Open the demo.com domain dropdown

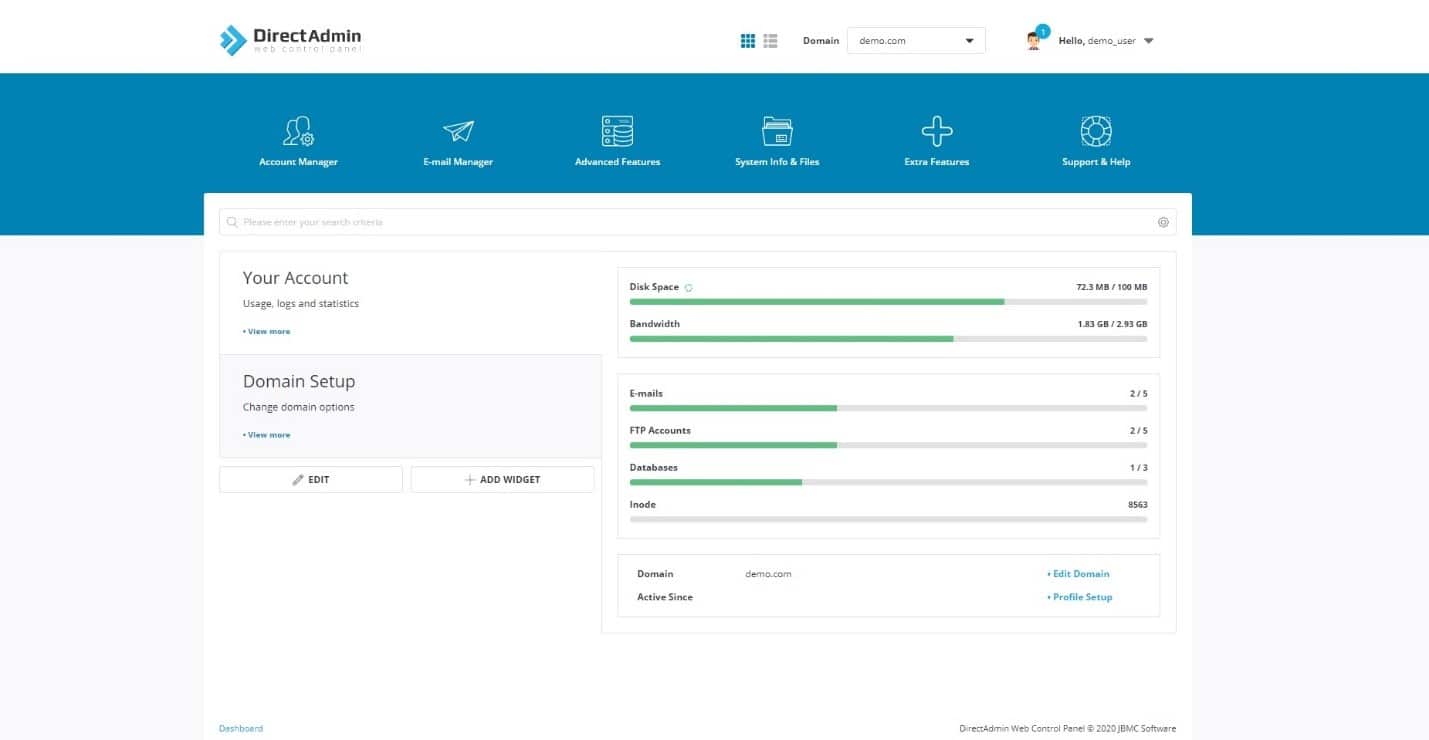point(916,41)
